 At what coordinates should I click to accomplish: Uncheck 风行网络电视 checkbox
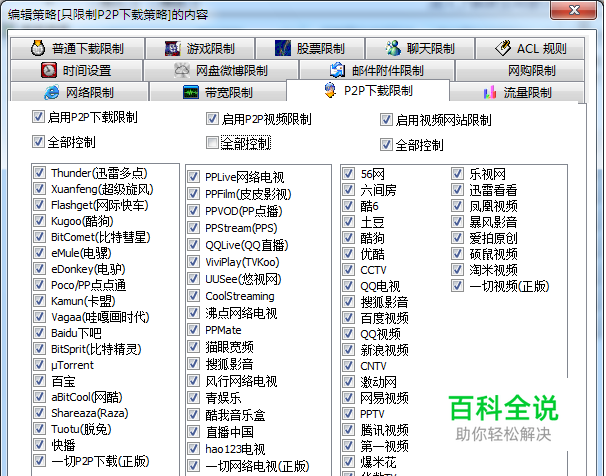tap(193, 381)
